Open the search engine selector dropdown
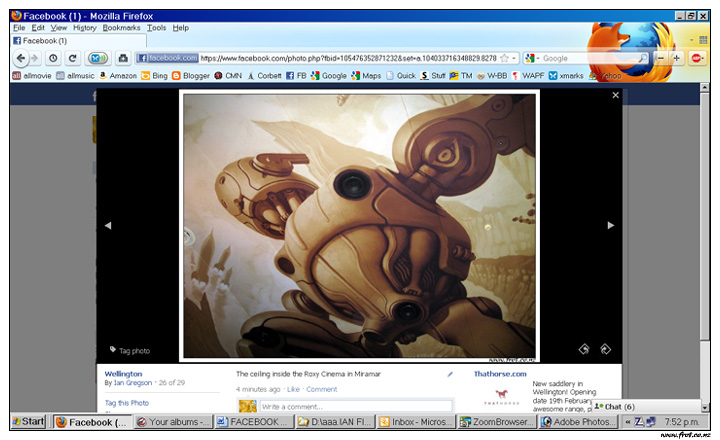This screenshot has width=720, height=440. pyautogui.click(x=532, y=58)
